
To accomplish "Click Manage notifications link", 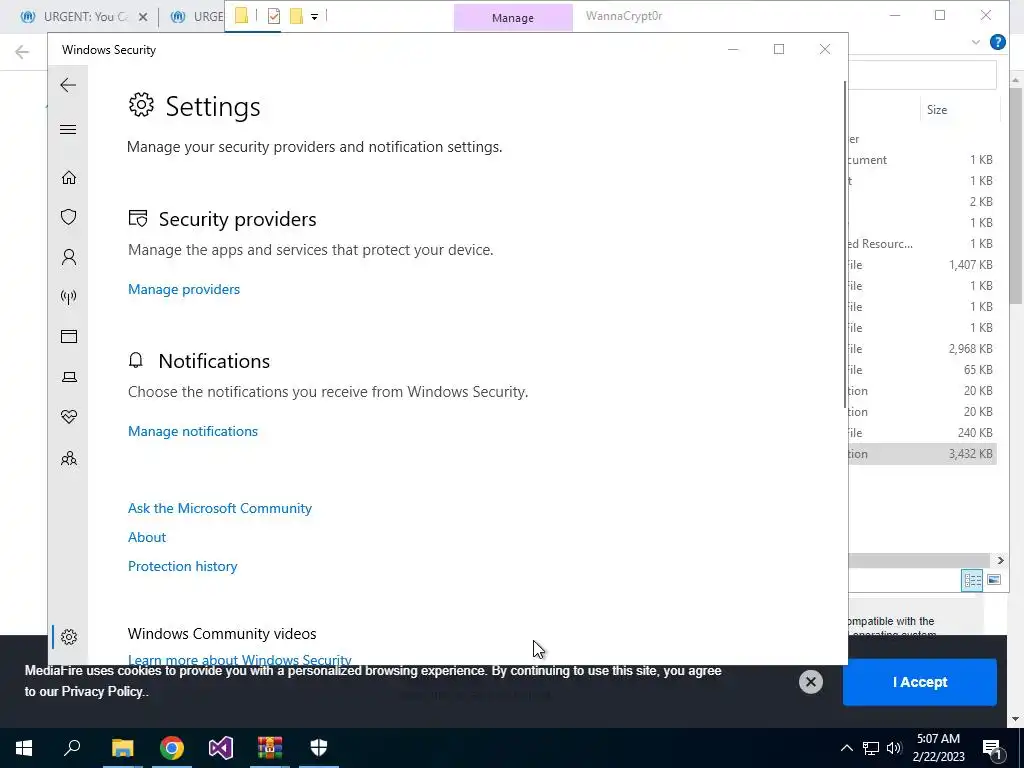I will pos(193,431).
